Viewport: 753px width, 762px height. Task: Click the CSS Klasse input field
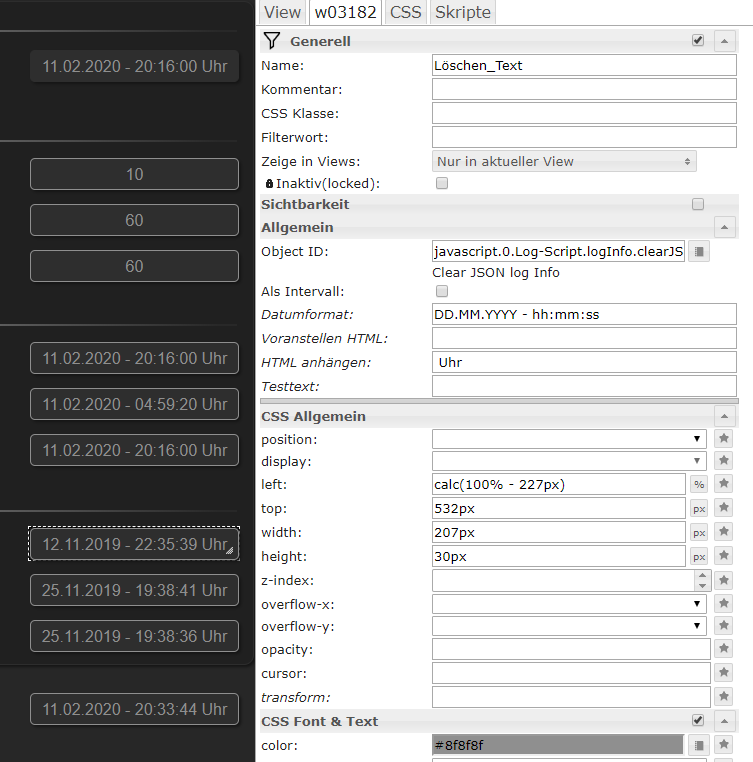(x=584, y=113)
